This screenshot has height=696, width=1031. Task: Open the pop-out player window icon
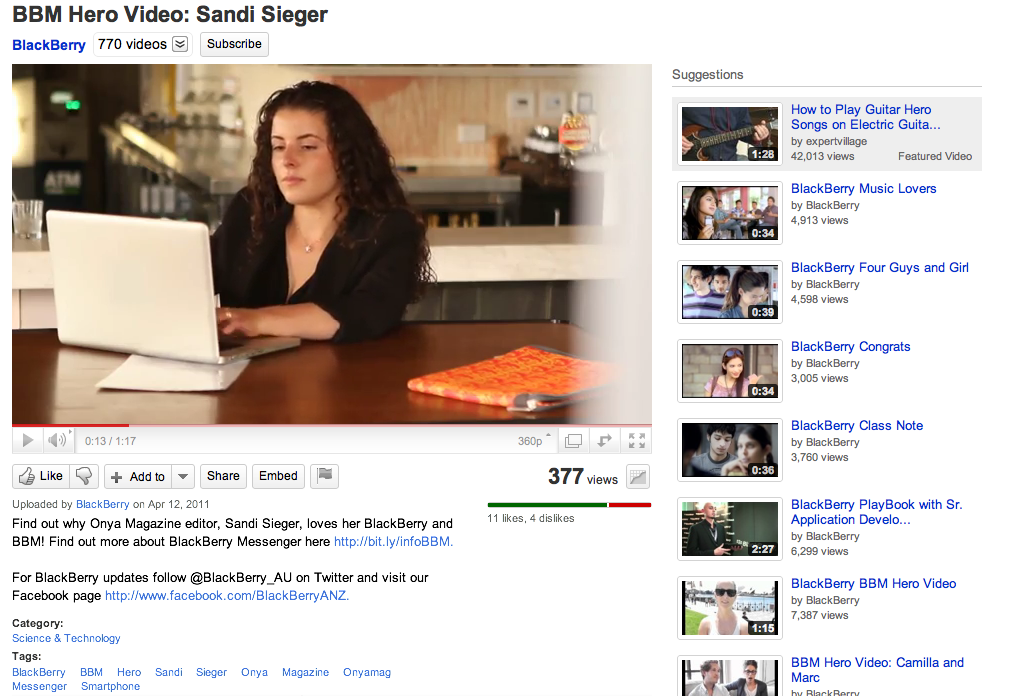573,441
